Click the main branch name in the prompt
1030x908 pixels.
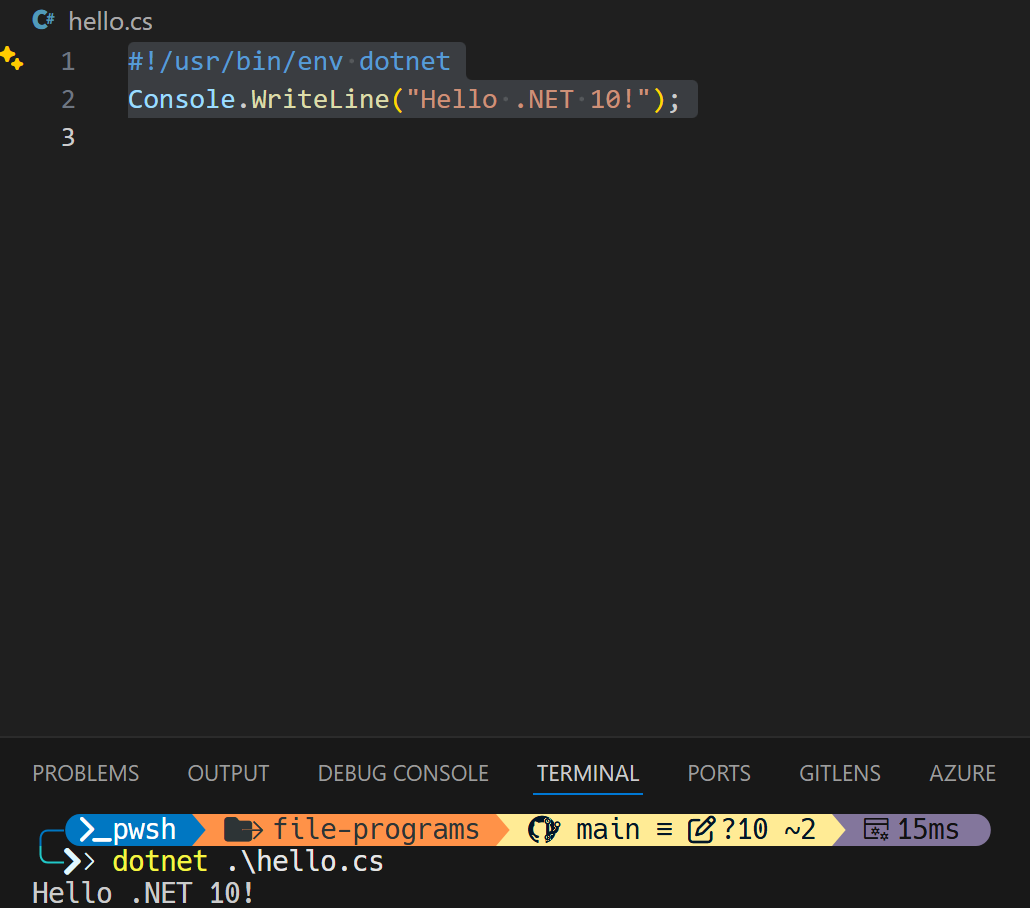(x=608, y=828)
